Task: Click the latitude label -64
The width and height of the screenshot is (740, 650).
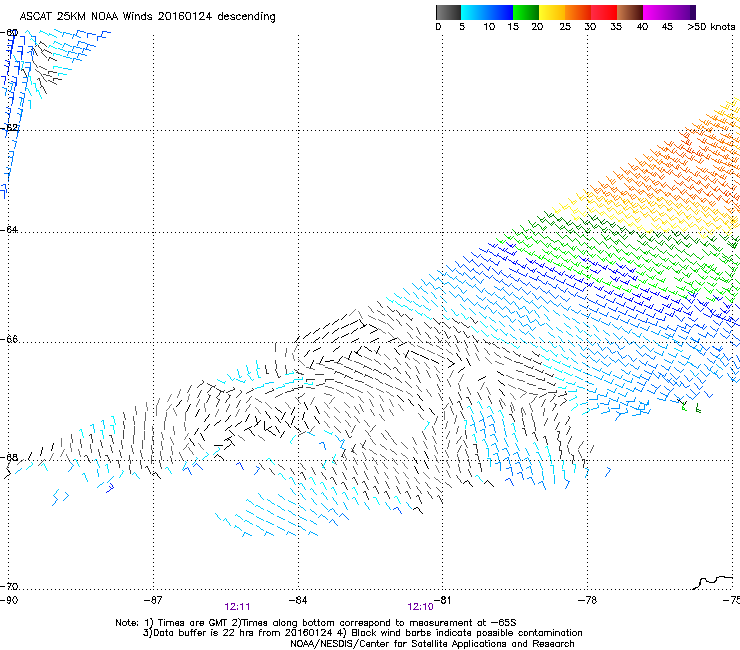Action: click(9, 229)
